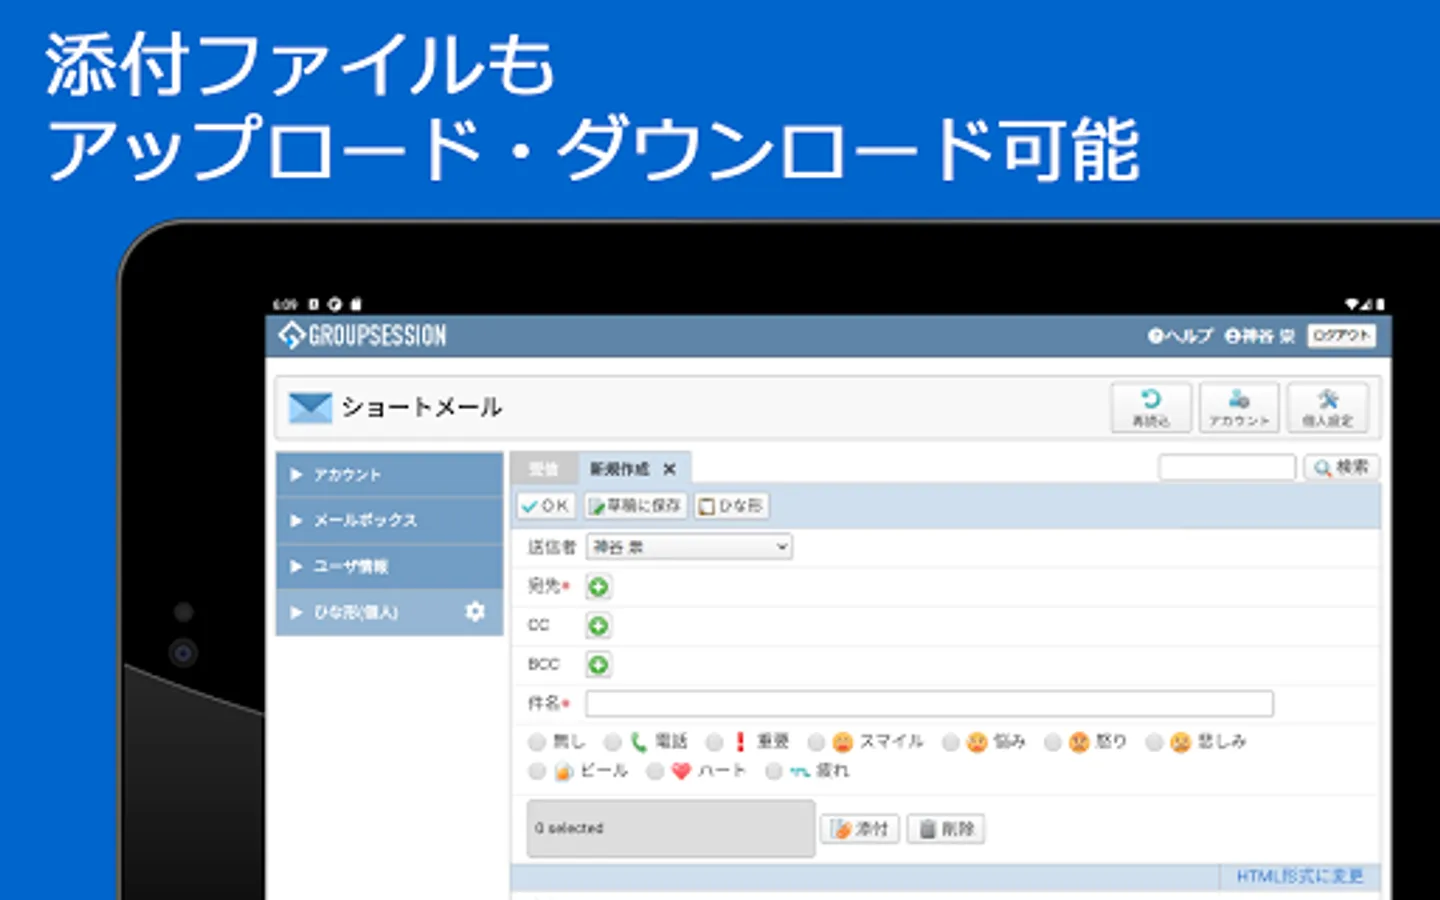1440x900 pixels.
Task: Add a CC recipient with plus icon
Action: tap(598, 626)
